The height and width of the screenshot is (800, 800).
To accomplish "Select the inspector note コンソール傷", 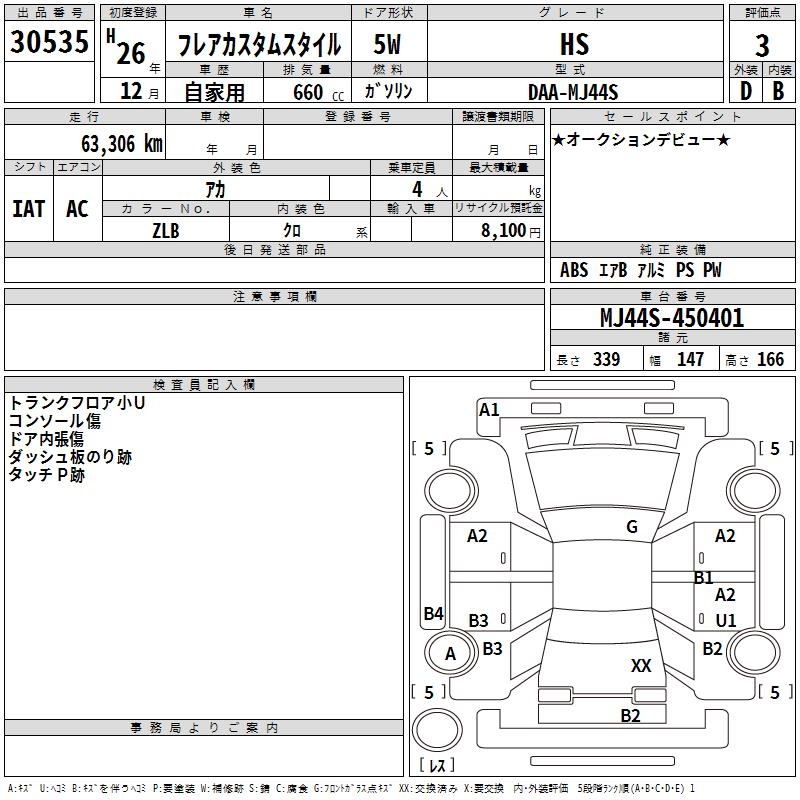I will 55,421.
